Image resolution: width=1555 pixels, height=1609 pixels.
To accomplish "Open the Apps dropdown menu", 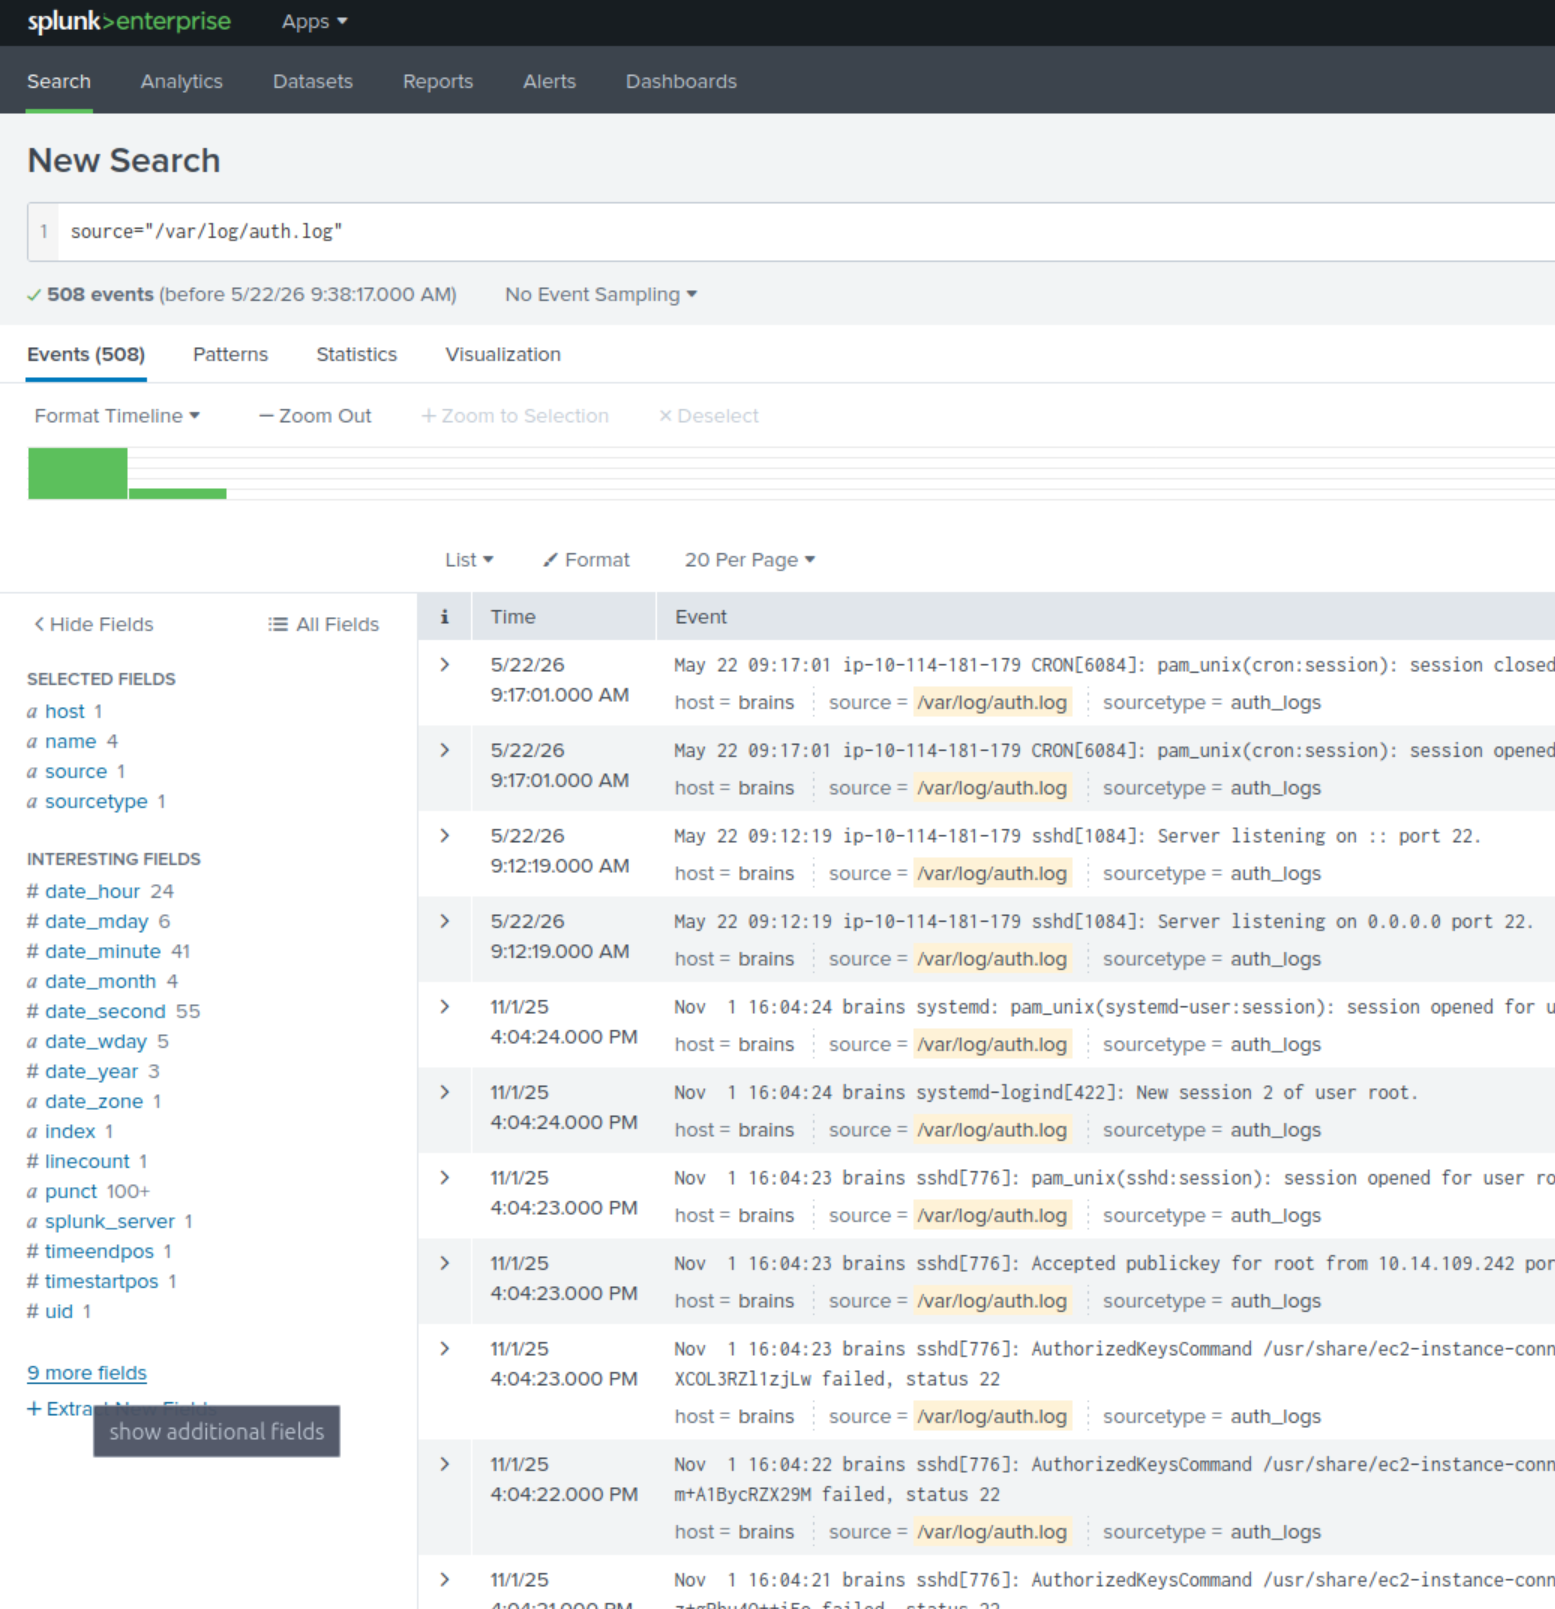I will pyautogui.click(x=314, y=22).
